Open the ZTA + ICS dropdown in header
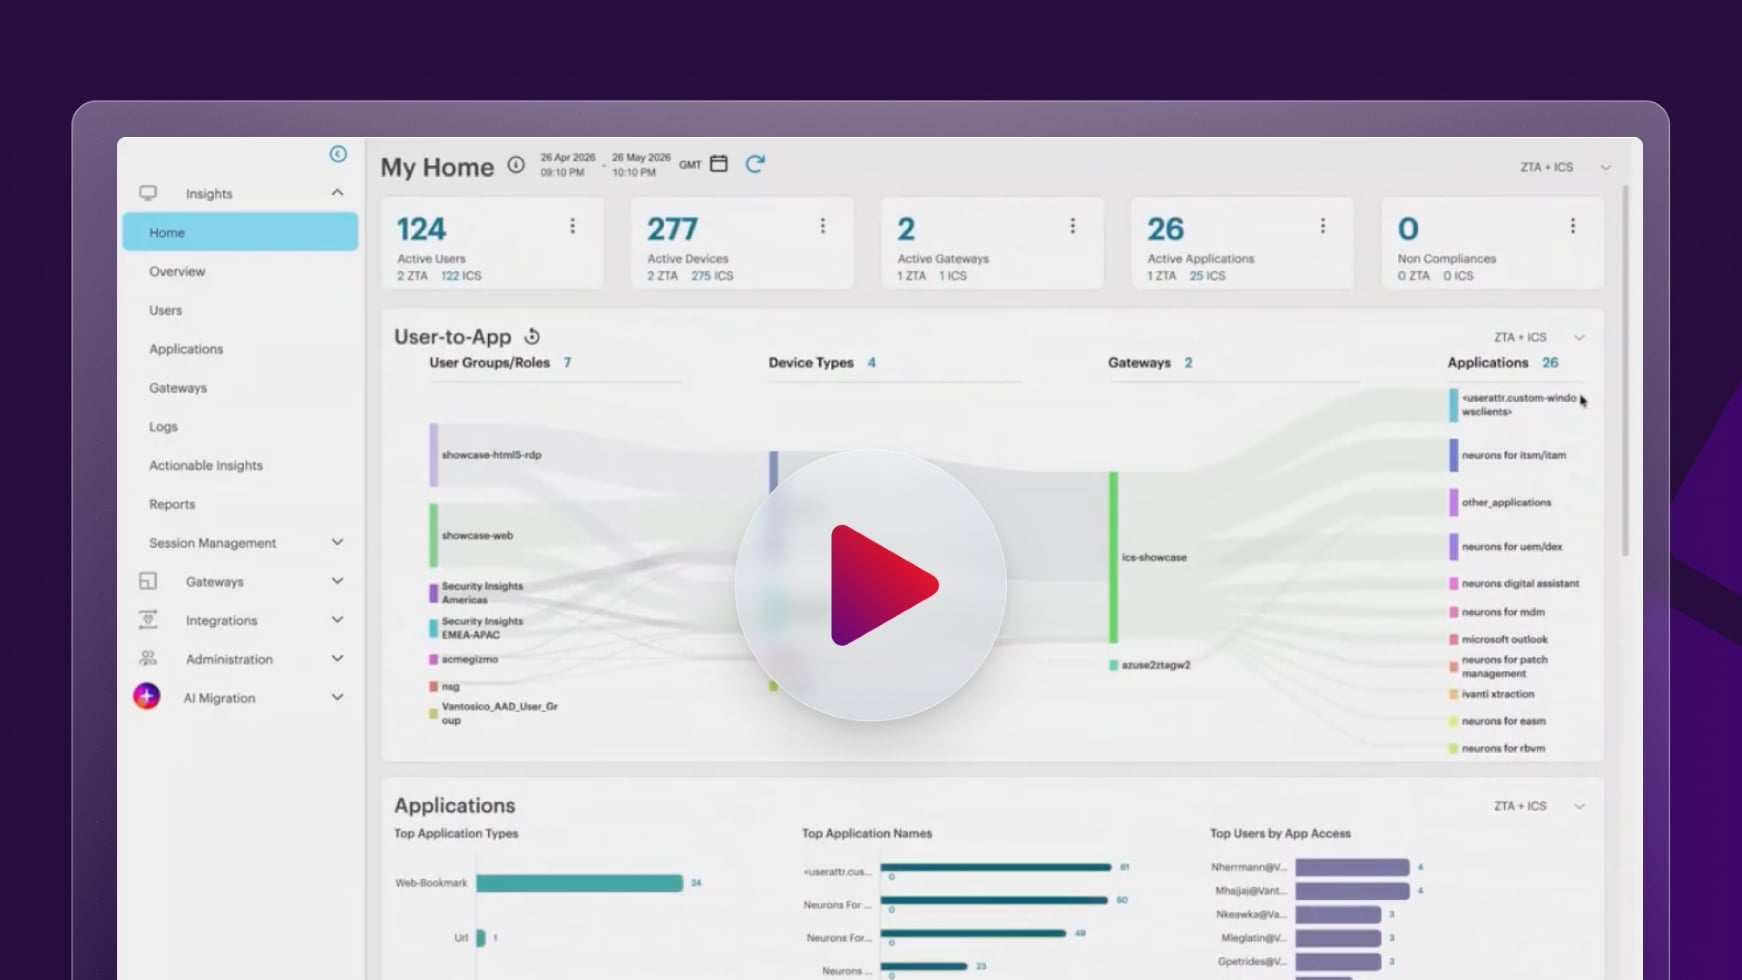The image size is (1742, 980). tap(1565, 167)
